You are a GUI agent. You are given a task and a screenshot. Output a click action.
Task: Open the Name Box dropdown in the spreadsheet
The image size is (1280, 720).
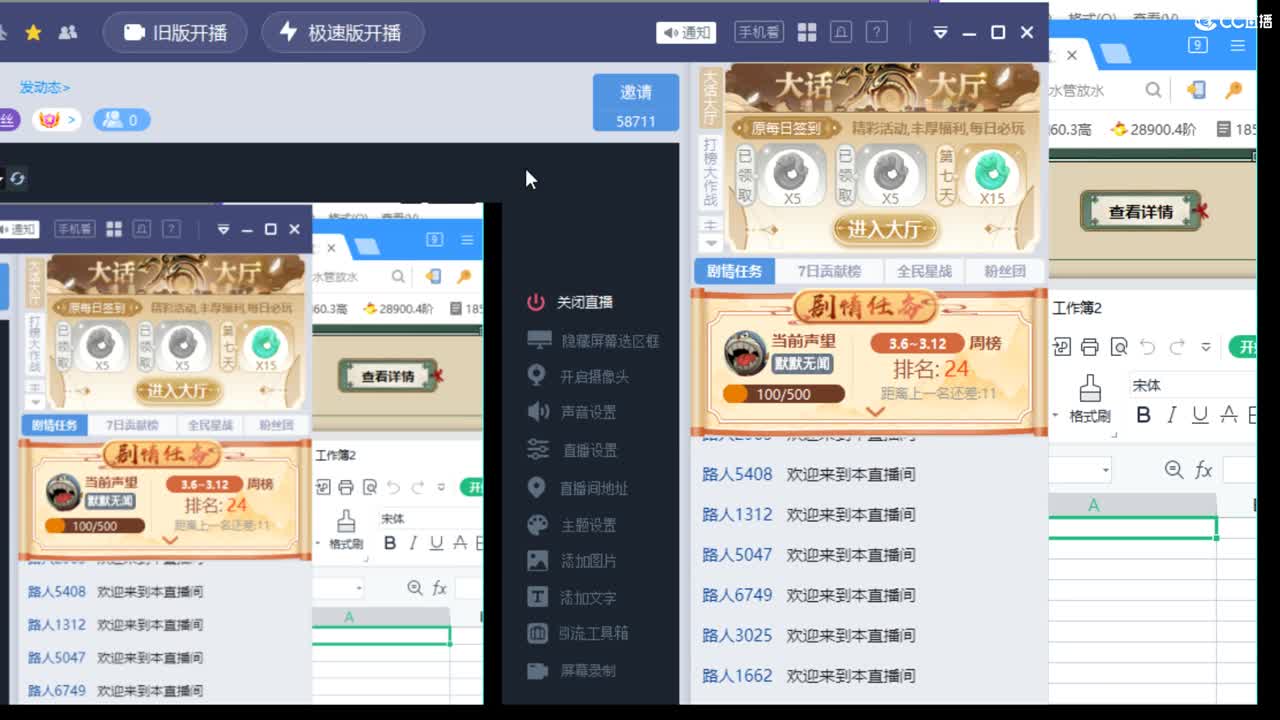(x=1108, y=470)
